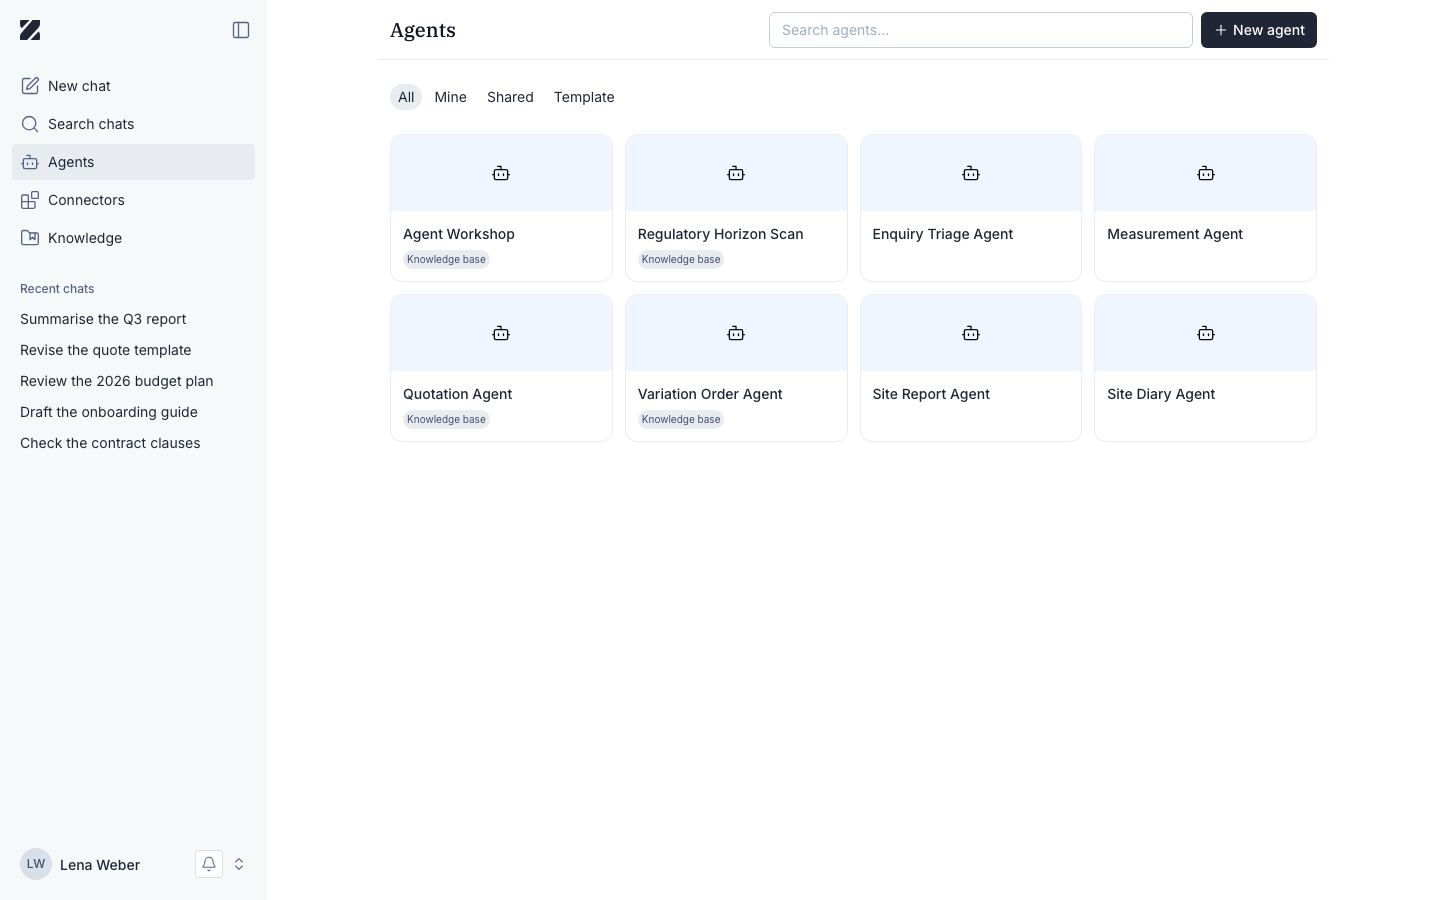
Task: Click Knowledge base tag on Agent Workshop
Action: pos(446,260)
